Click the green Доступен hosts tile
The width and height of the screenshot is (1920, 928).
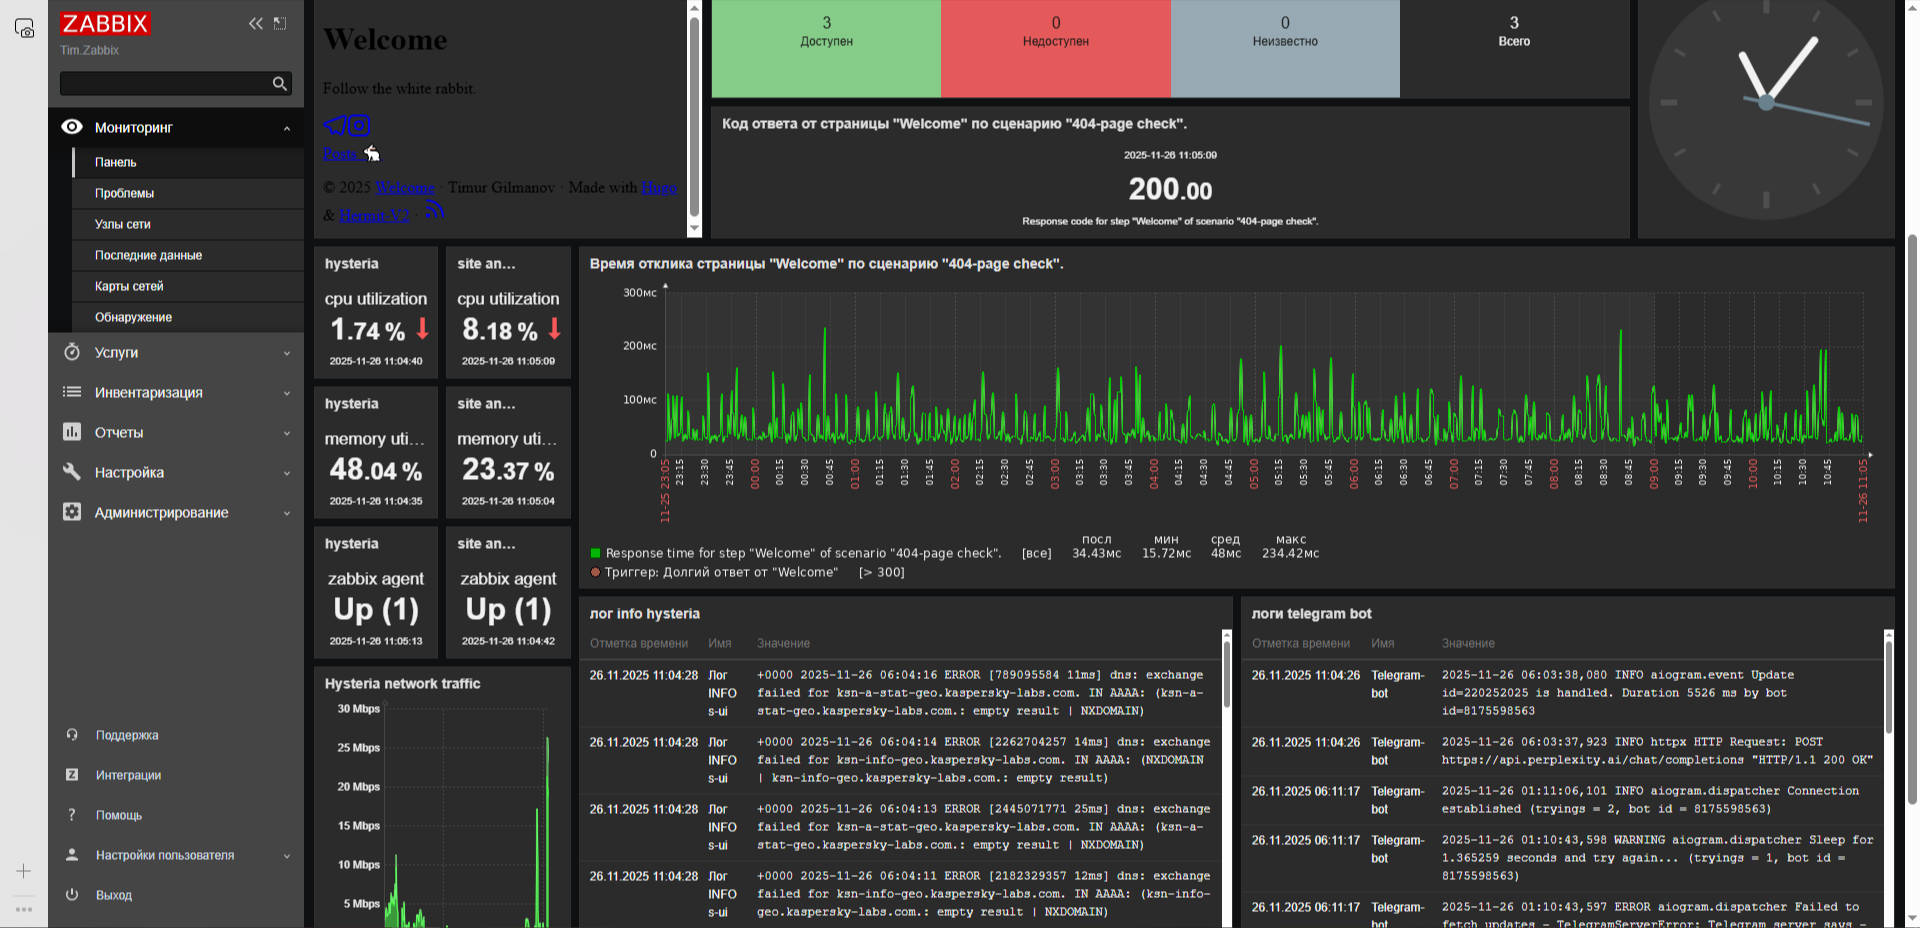(x=826, y=48)
